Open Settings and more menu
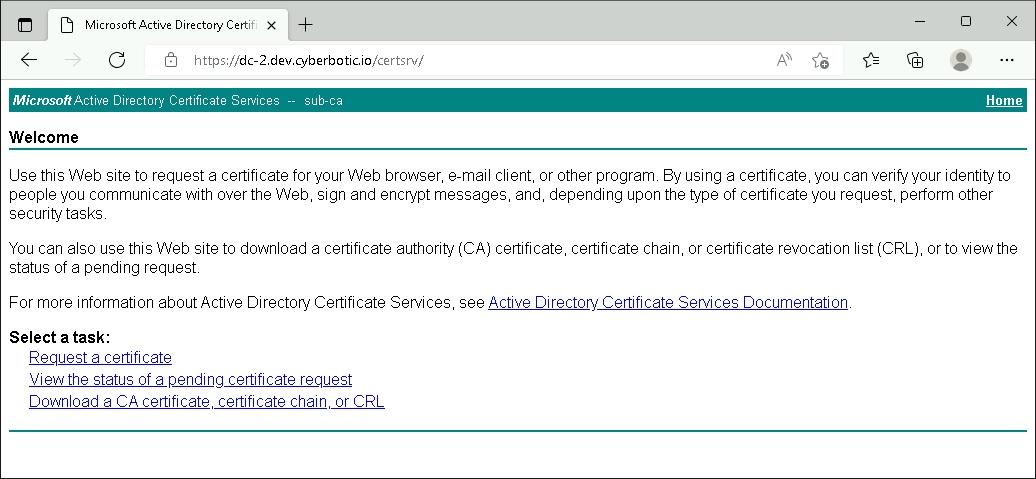The height and width of the screenshot is (479, 1036). [x=1007, y=60]
